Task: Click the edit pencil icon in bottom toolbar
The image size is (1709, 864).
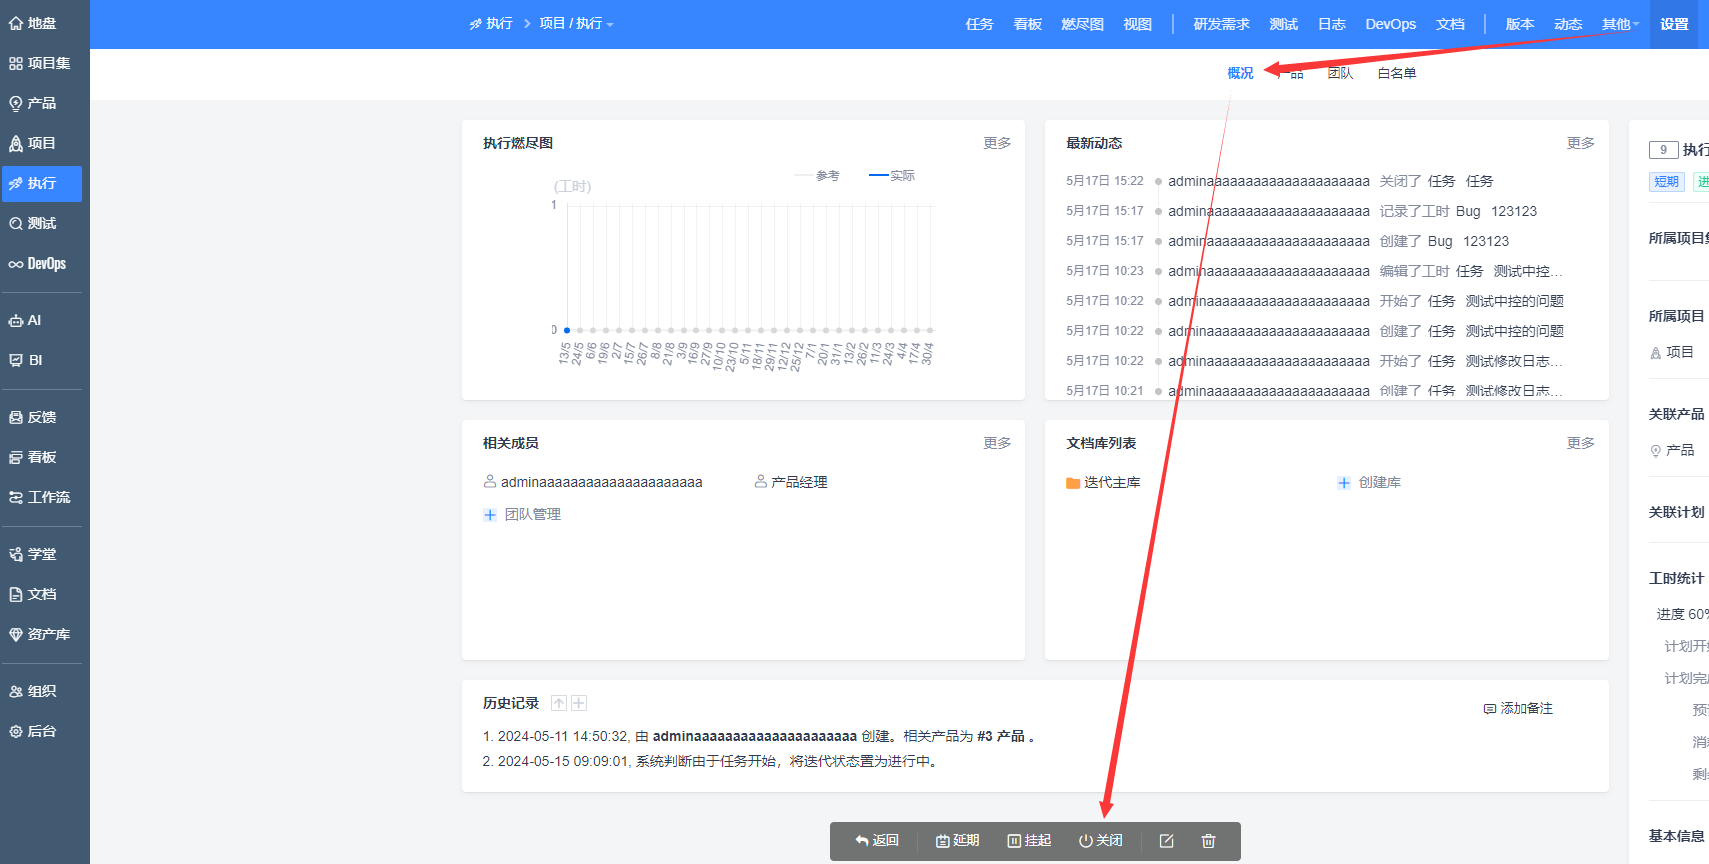Action: click(x=1166, y=841)
